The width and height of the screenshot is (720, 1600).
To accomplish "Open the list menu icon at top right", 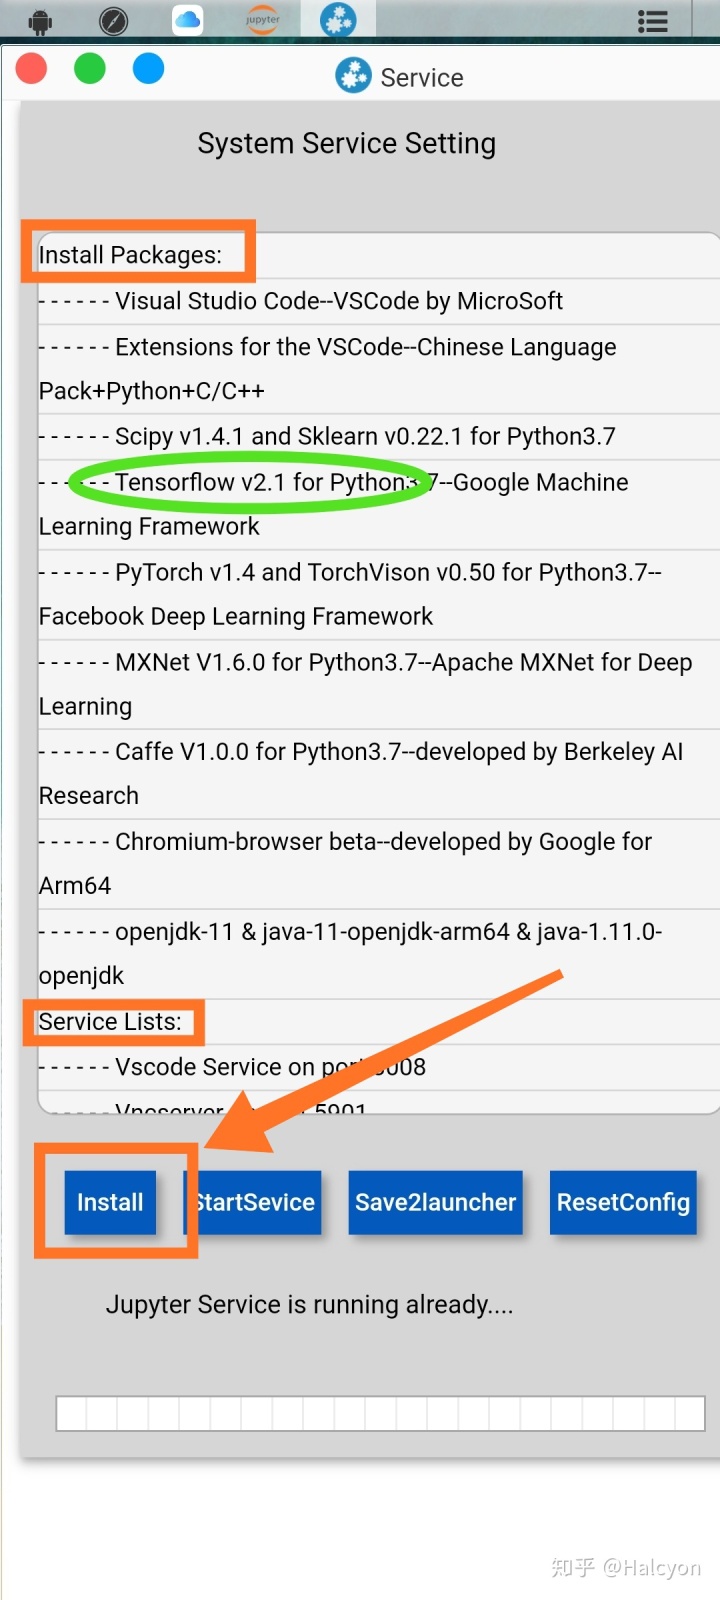I will click(652, 21).
